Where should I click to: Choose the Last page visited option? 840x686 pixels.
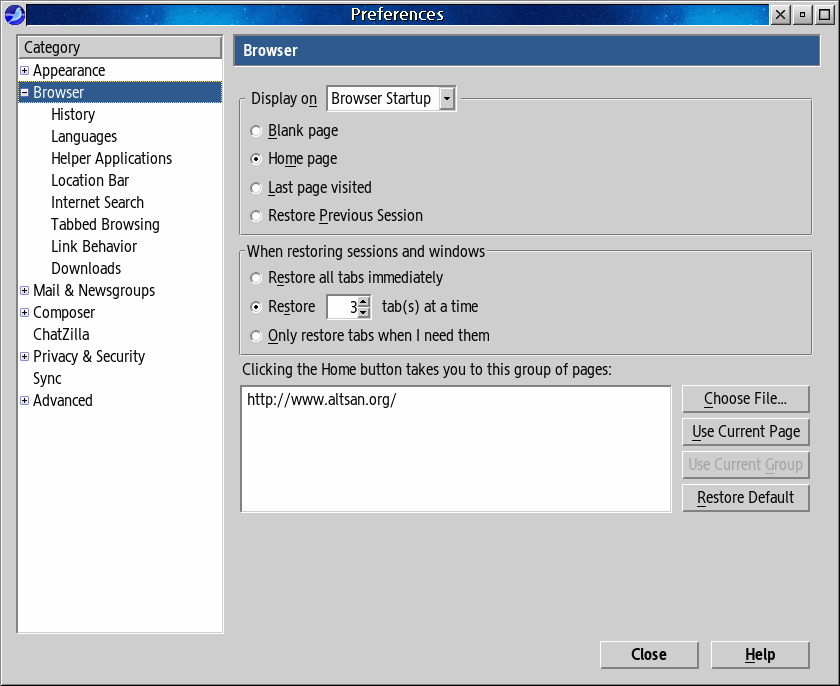point(257,188)
